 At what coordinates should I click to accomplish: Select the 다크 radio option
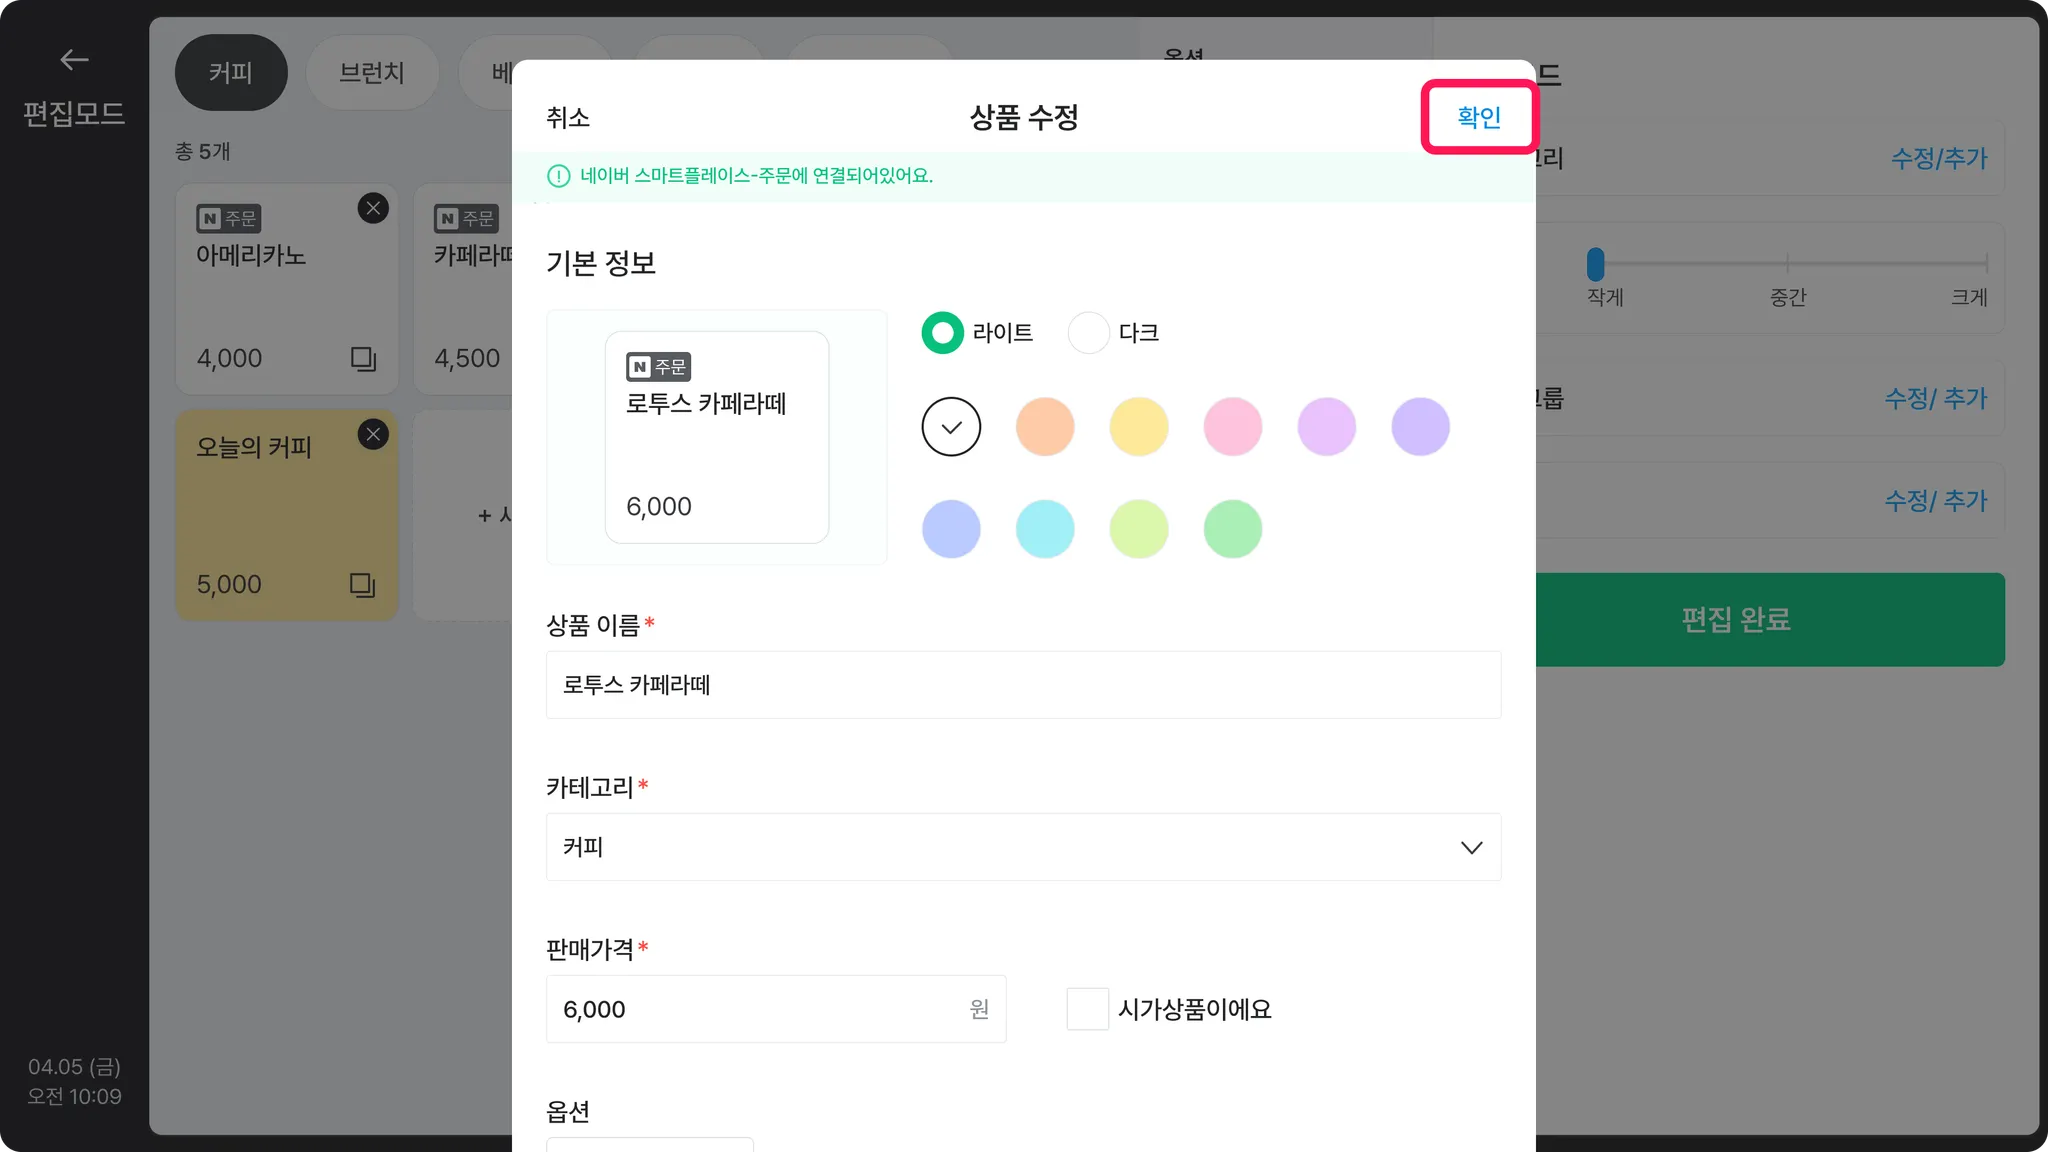click(x=1089, y=333)
